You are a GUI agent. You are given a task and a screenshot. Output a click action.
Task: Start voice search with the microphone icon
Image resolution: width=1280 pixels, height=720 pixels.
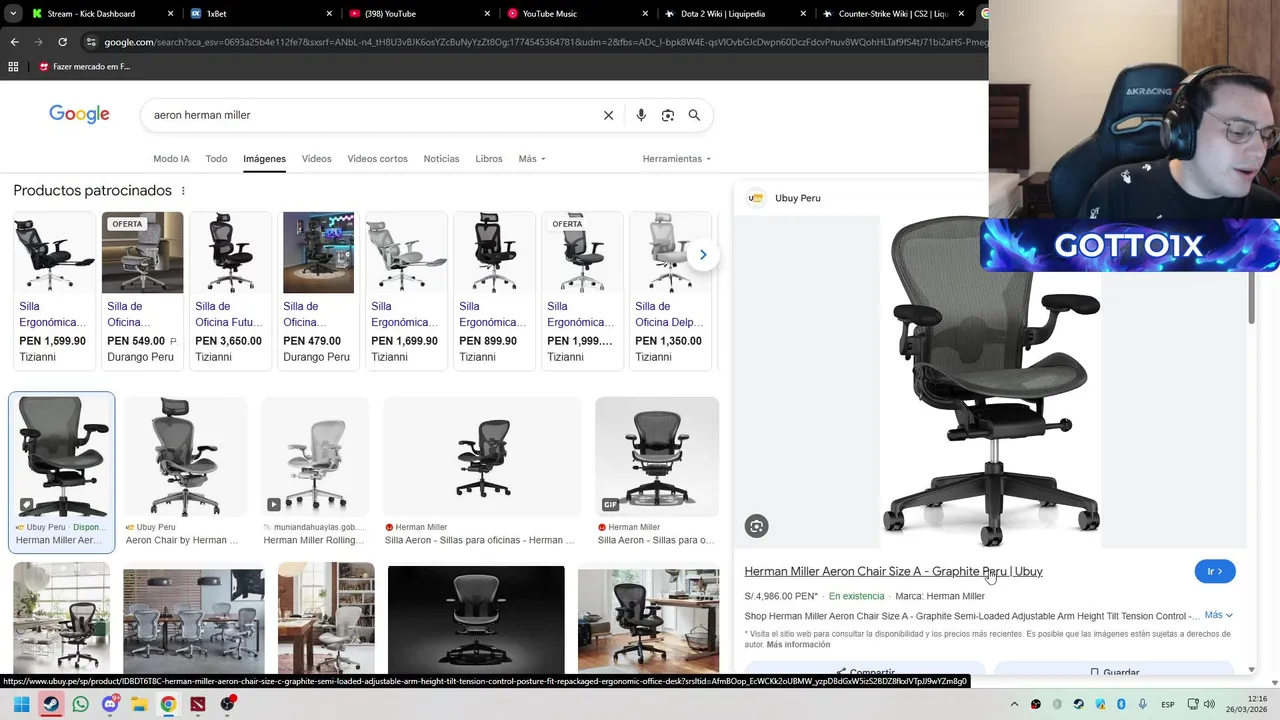point(641,115)
